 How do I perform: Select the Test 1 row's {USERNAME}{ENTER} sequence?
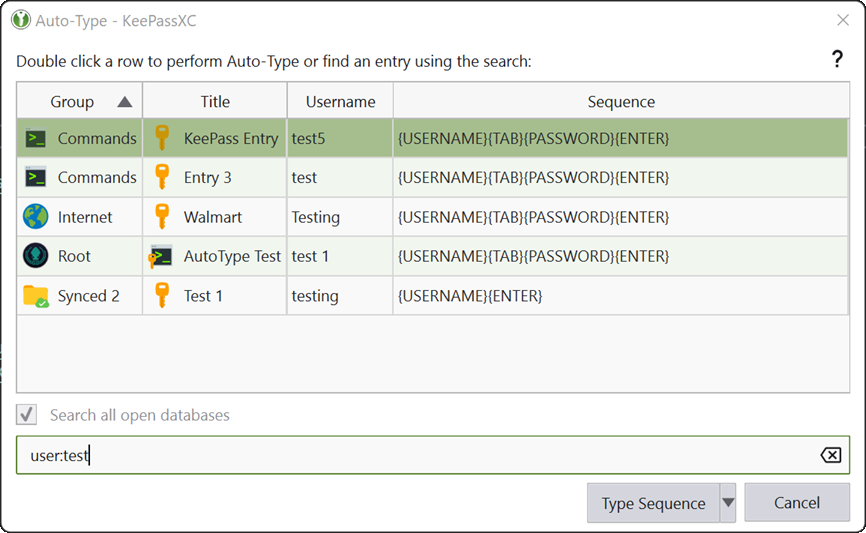470,296
